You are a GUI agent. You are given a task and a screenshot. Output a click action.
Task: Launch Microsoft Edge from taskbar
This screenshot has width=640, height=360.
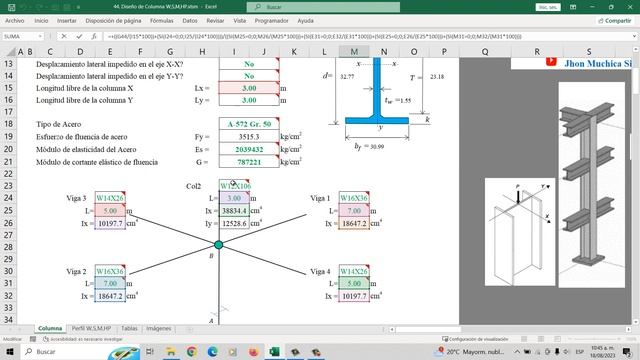[212, 351]
